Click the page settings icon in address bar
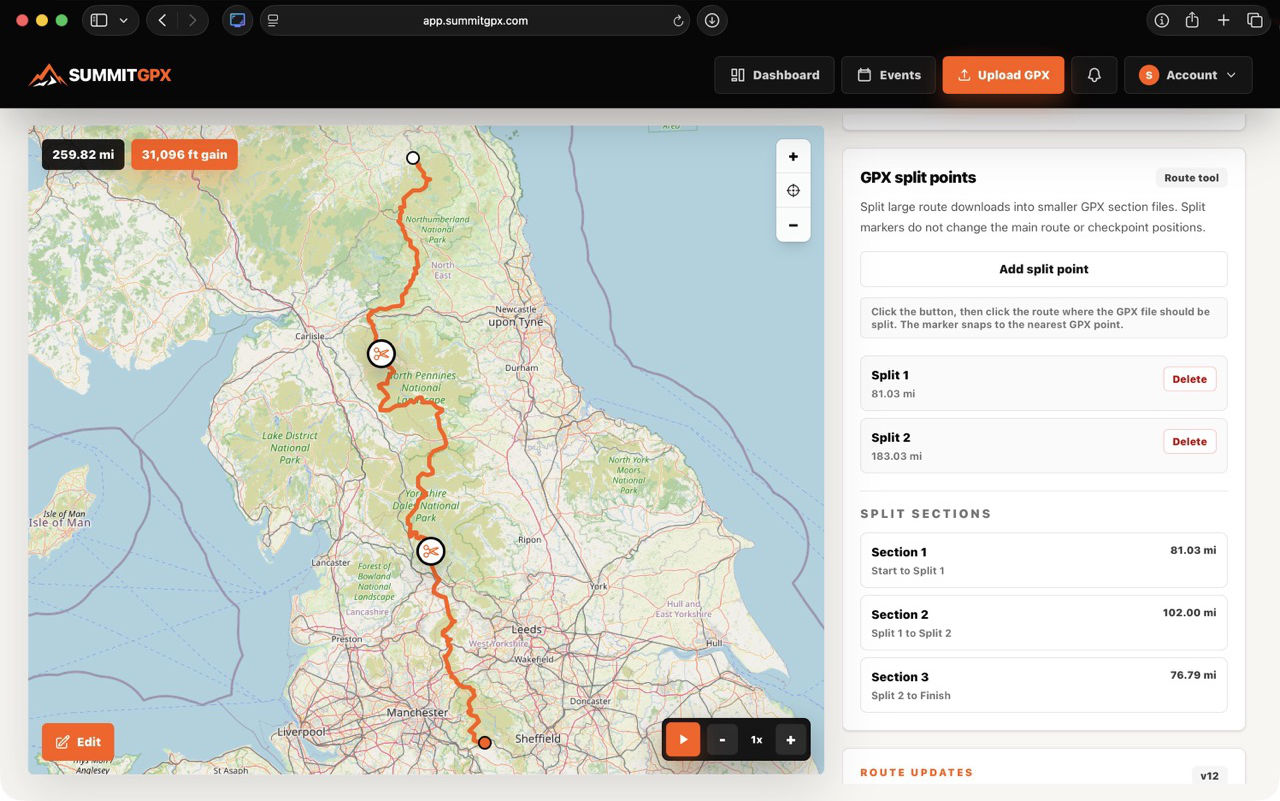This screenshot has width=1280, height=801. click(273, 20)
